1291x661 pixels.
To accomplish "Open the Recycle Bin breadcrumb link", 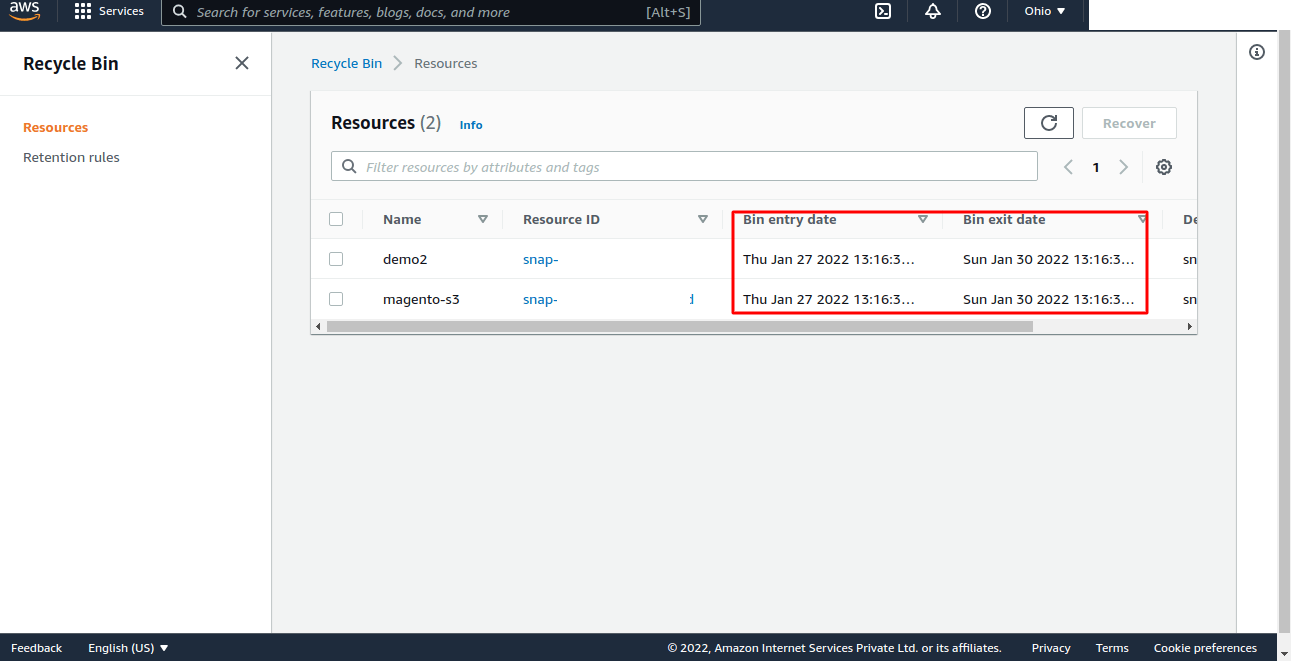I will 346,63.
